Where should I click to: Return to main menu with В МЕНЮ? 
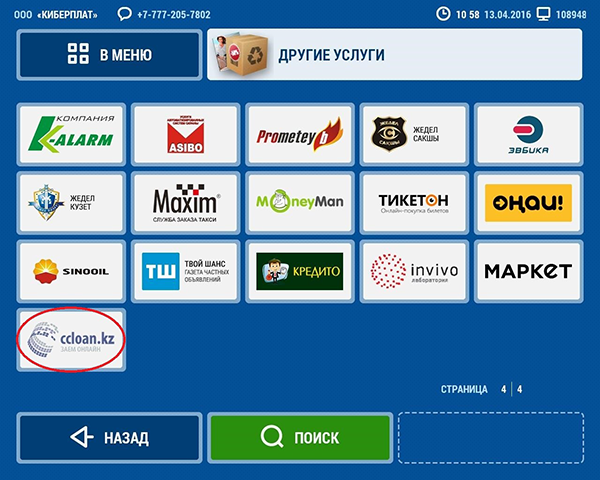(x=109, y=55)
